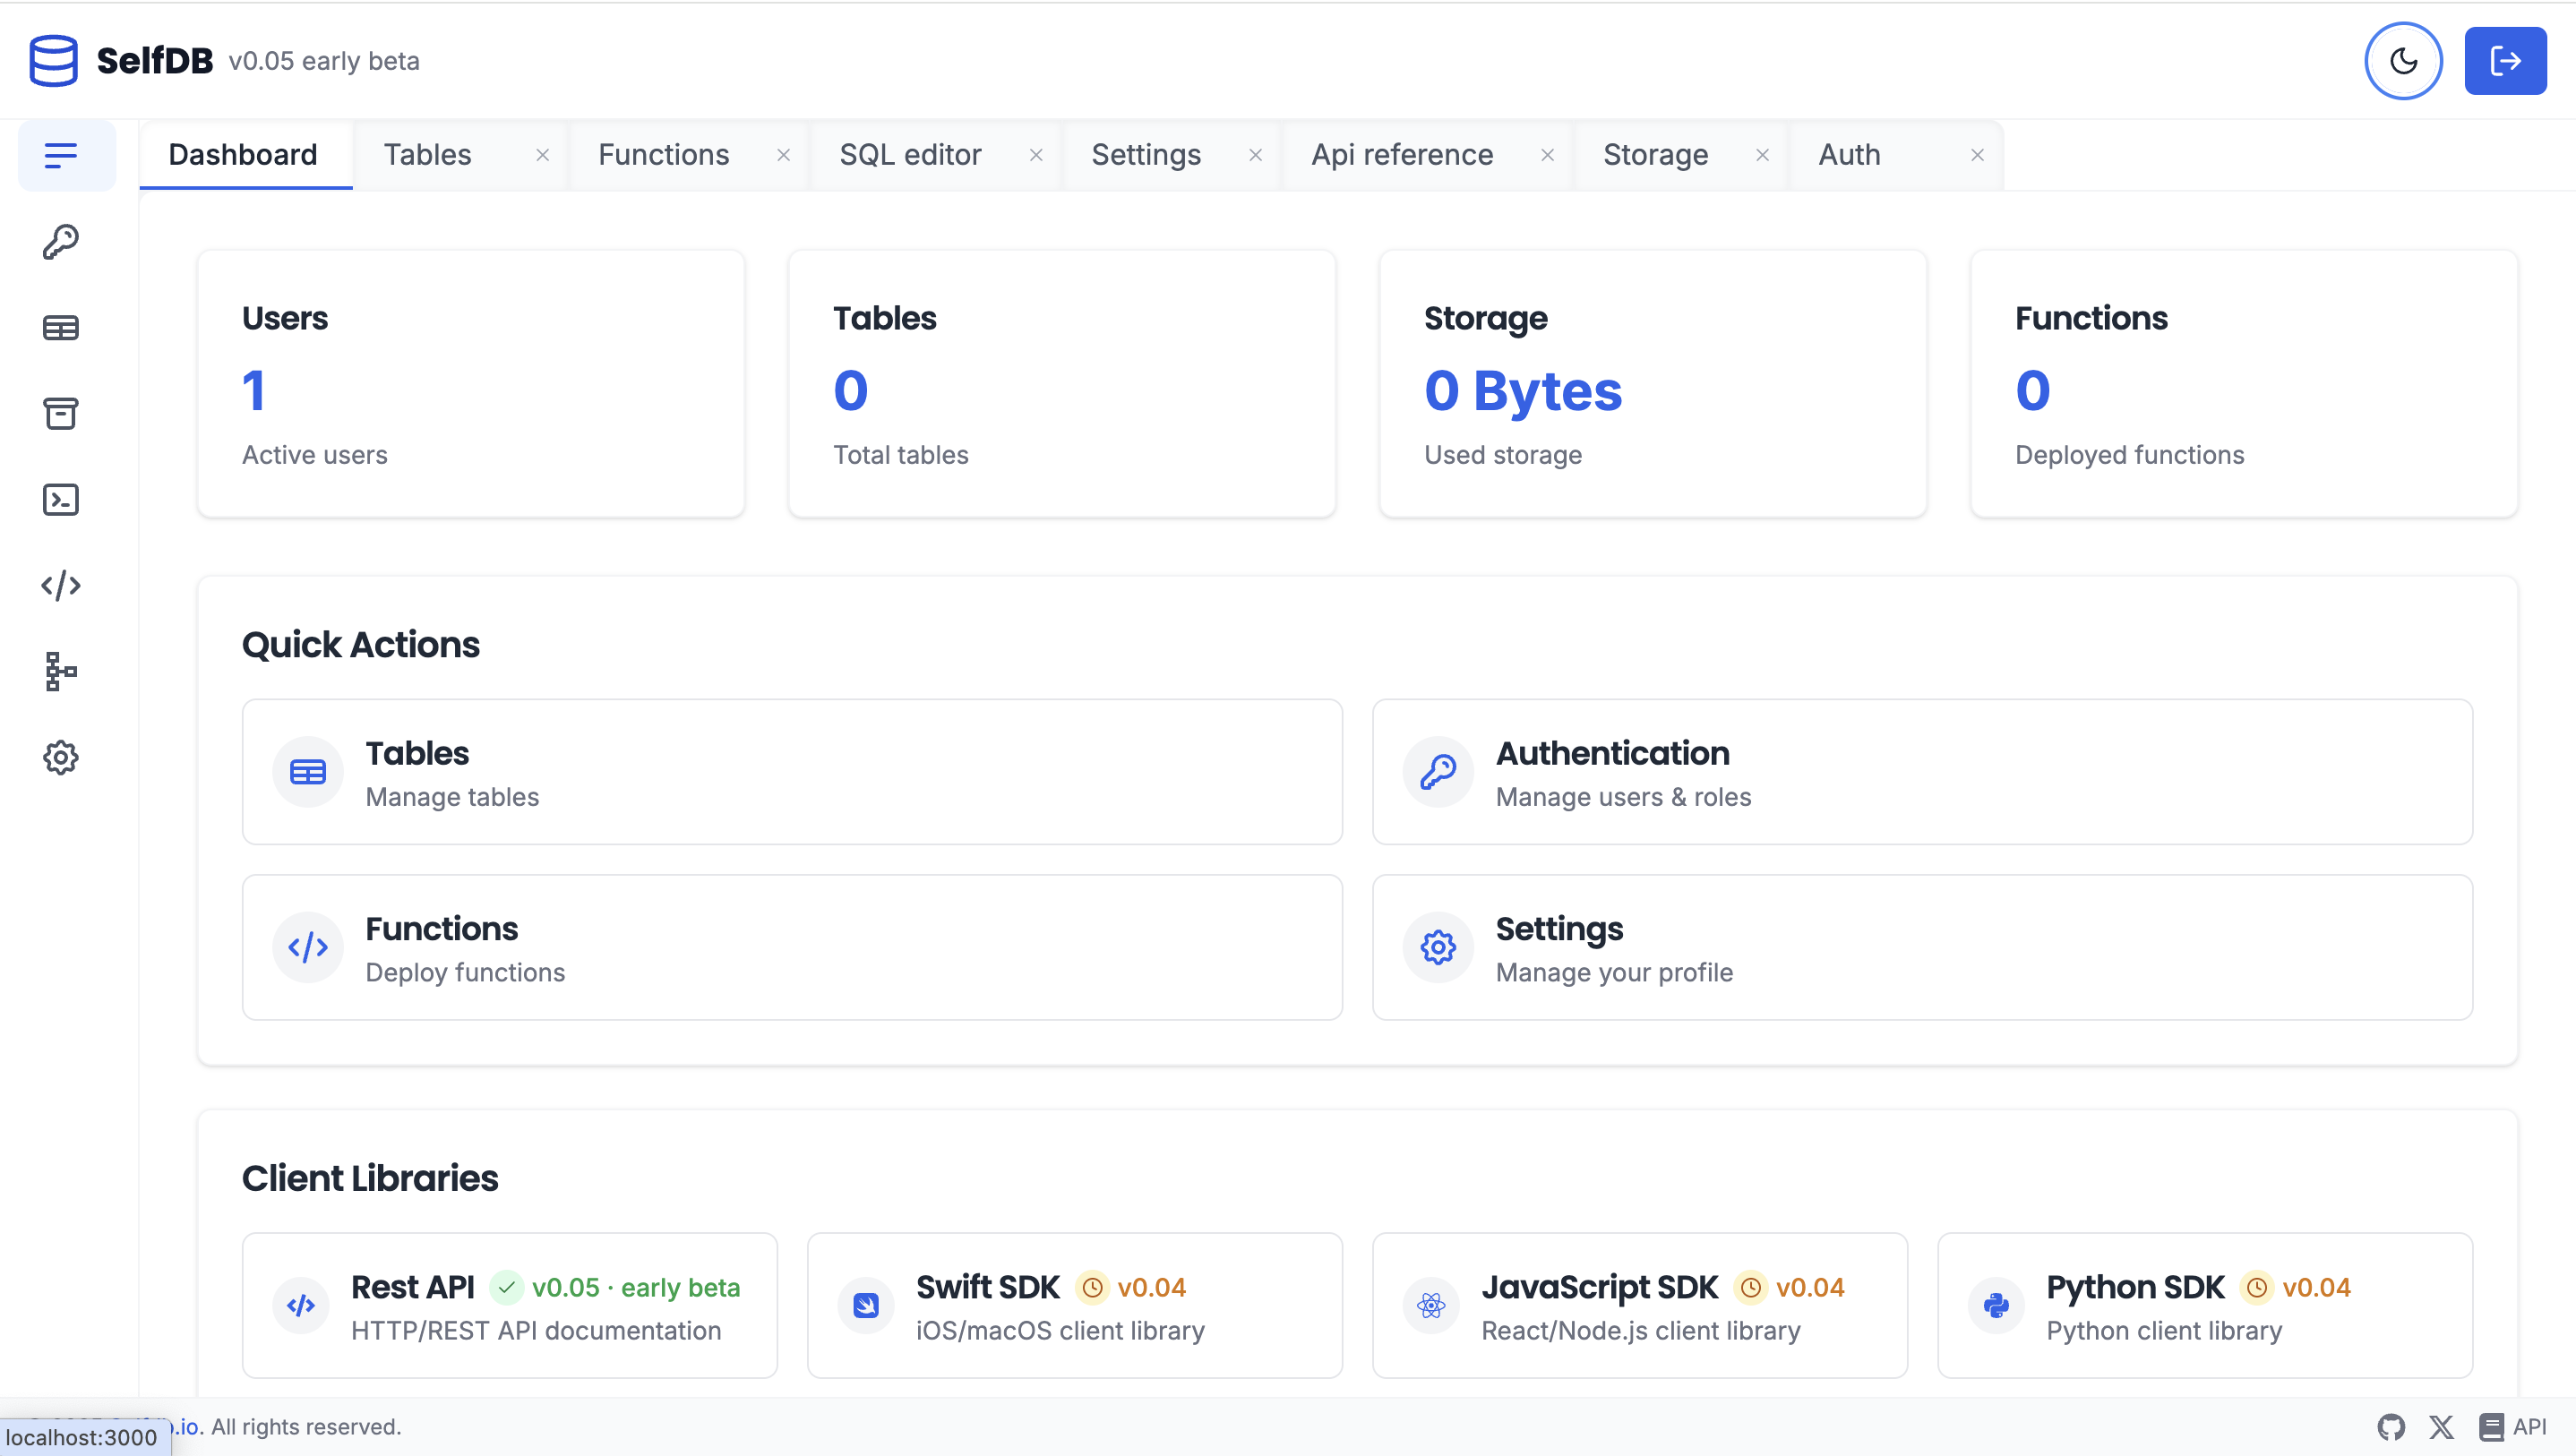The height and width of the screenshot is (1456, 2576).
Task: Open Settings via sidebar gear icon
Action: pyautogui.click(x=61, y=758)
